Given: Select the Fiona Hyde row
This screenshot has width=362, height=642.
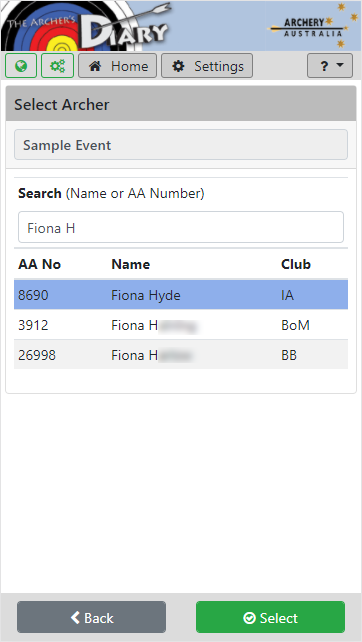Looking at the screenshot, I should click(x=181, y=295).
